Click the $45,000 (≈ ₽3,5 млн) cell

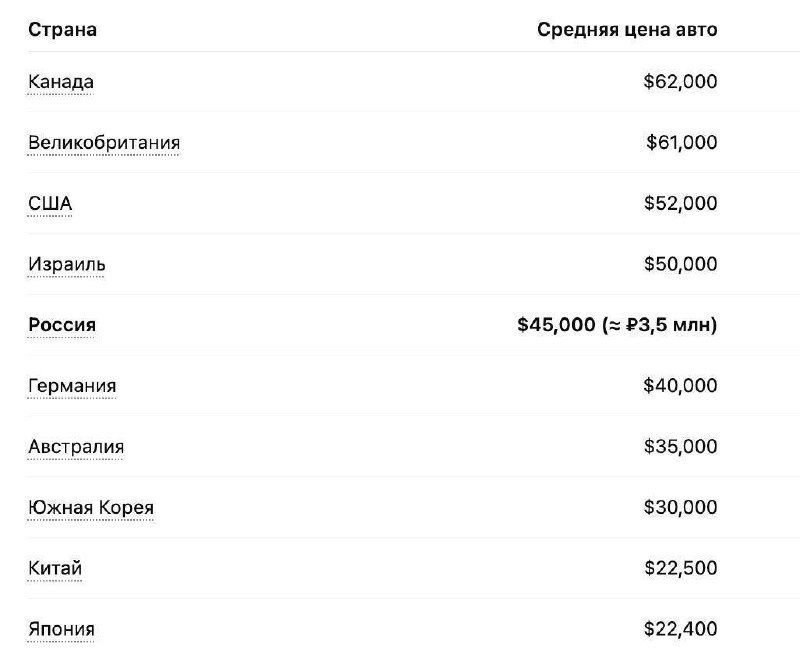617,325
